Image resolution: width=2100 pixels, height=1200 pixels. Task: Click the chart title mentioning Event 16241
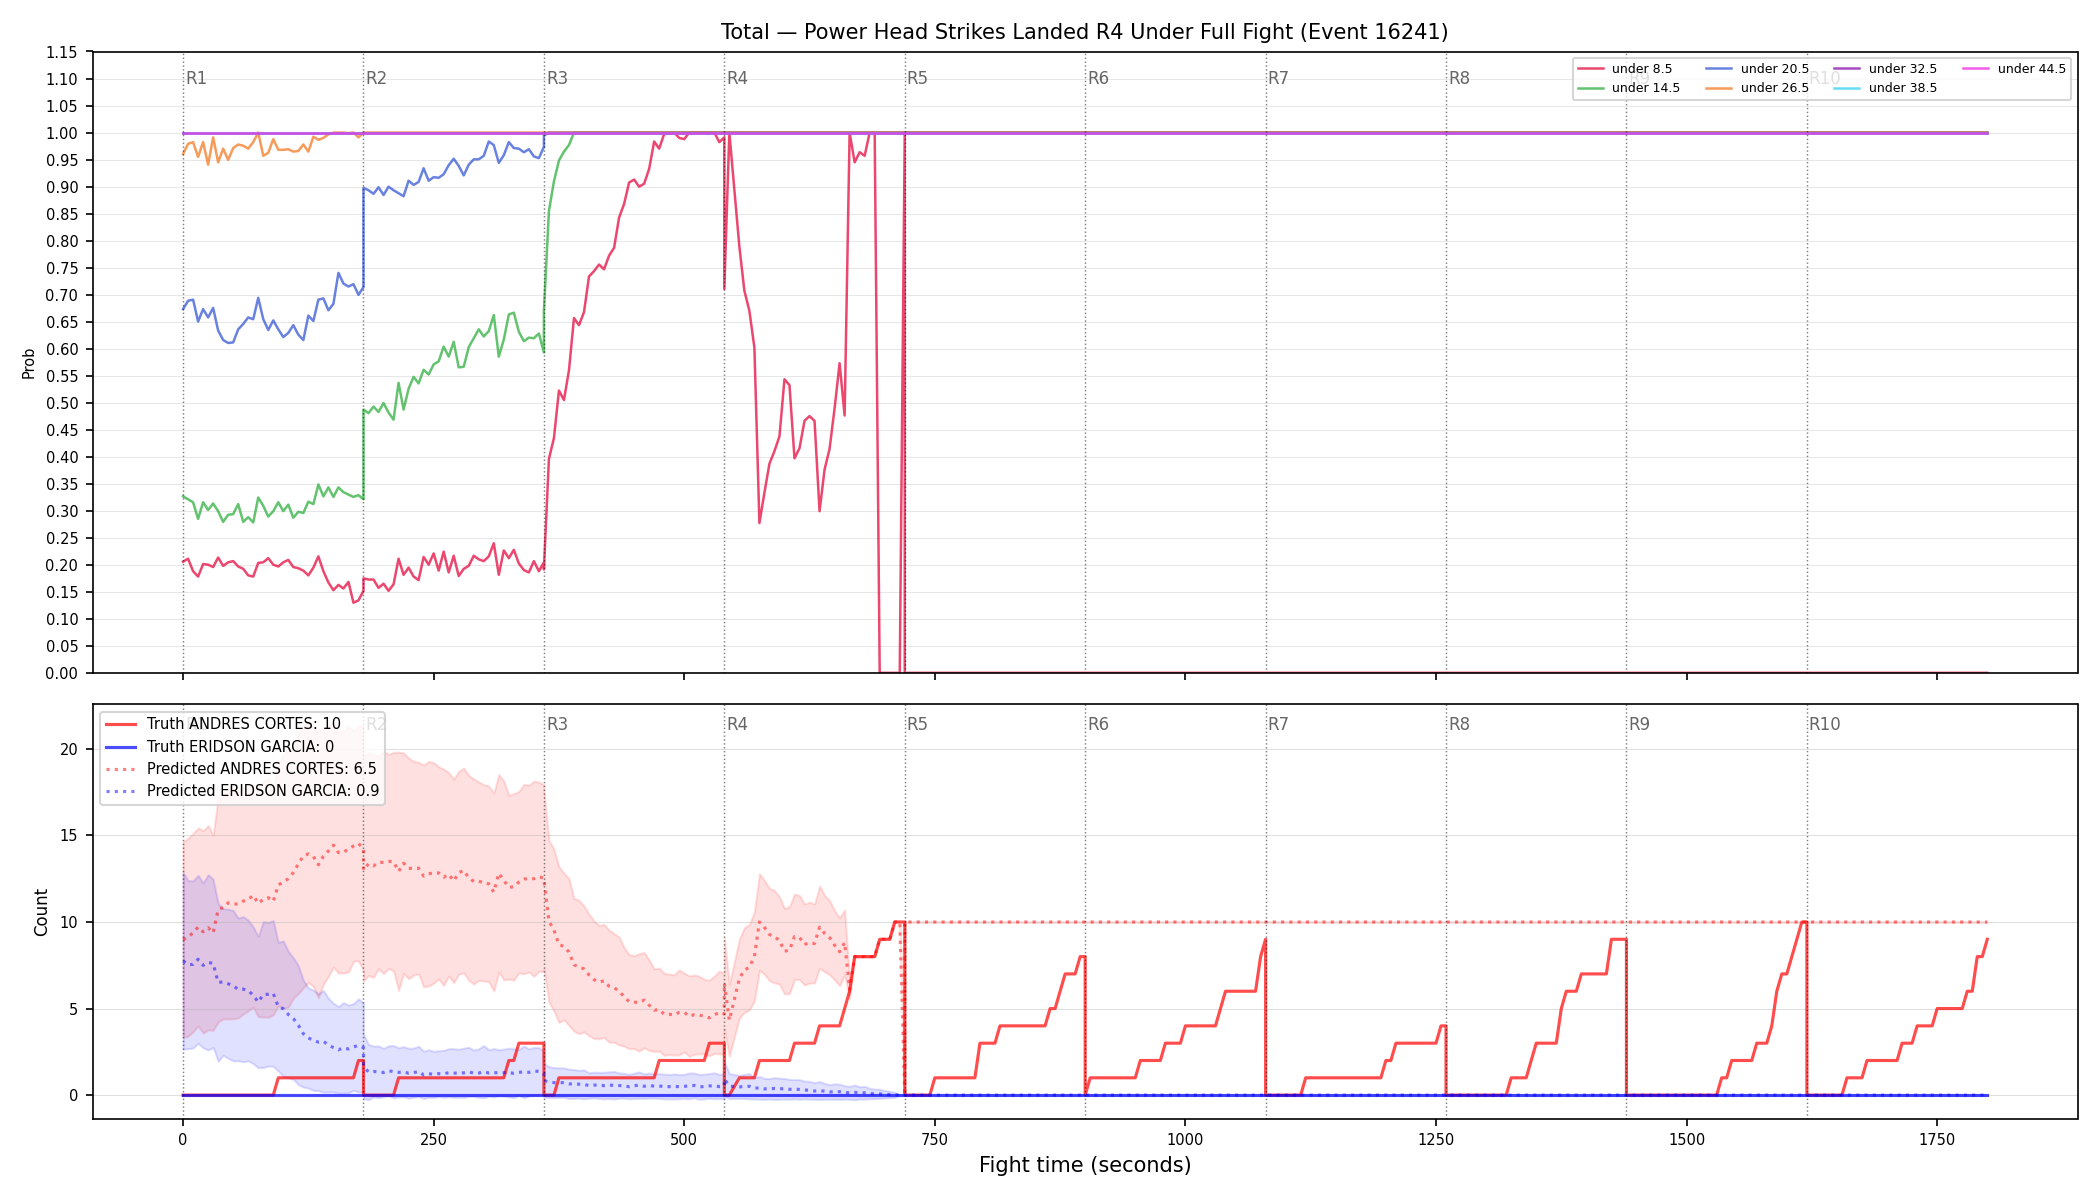pyautogui.click(x=1084, y=32)
